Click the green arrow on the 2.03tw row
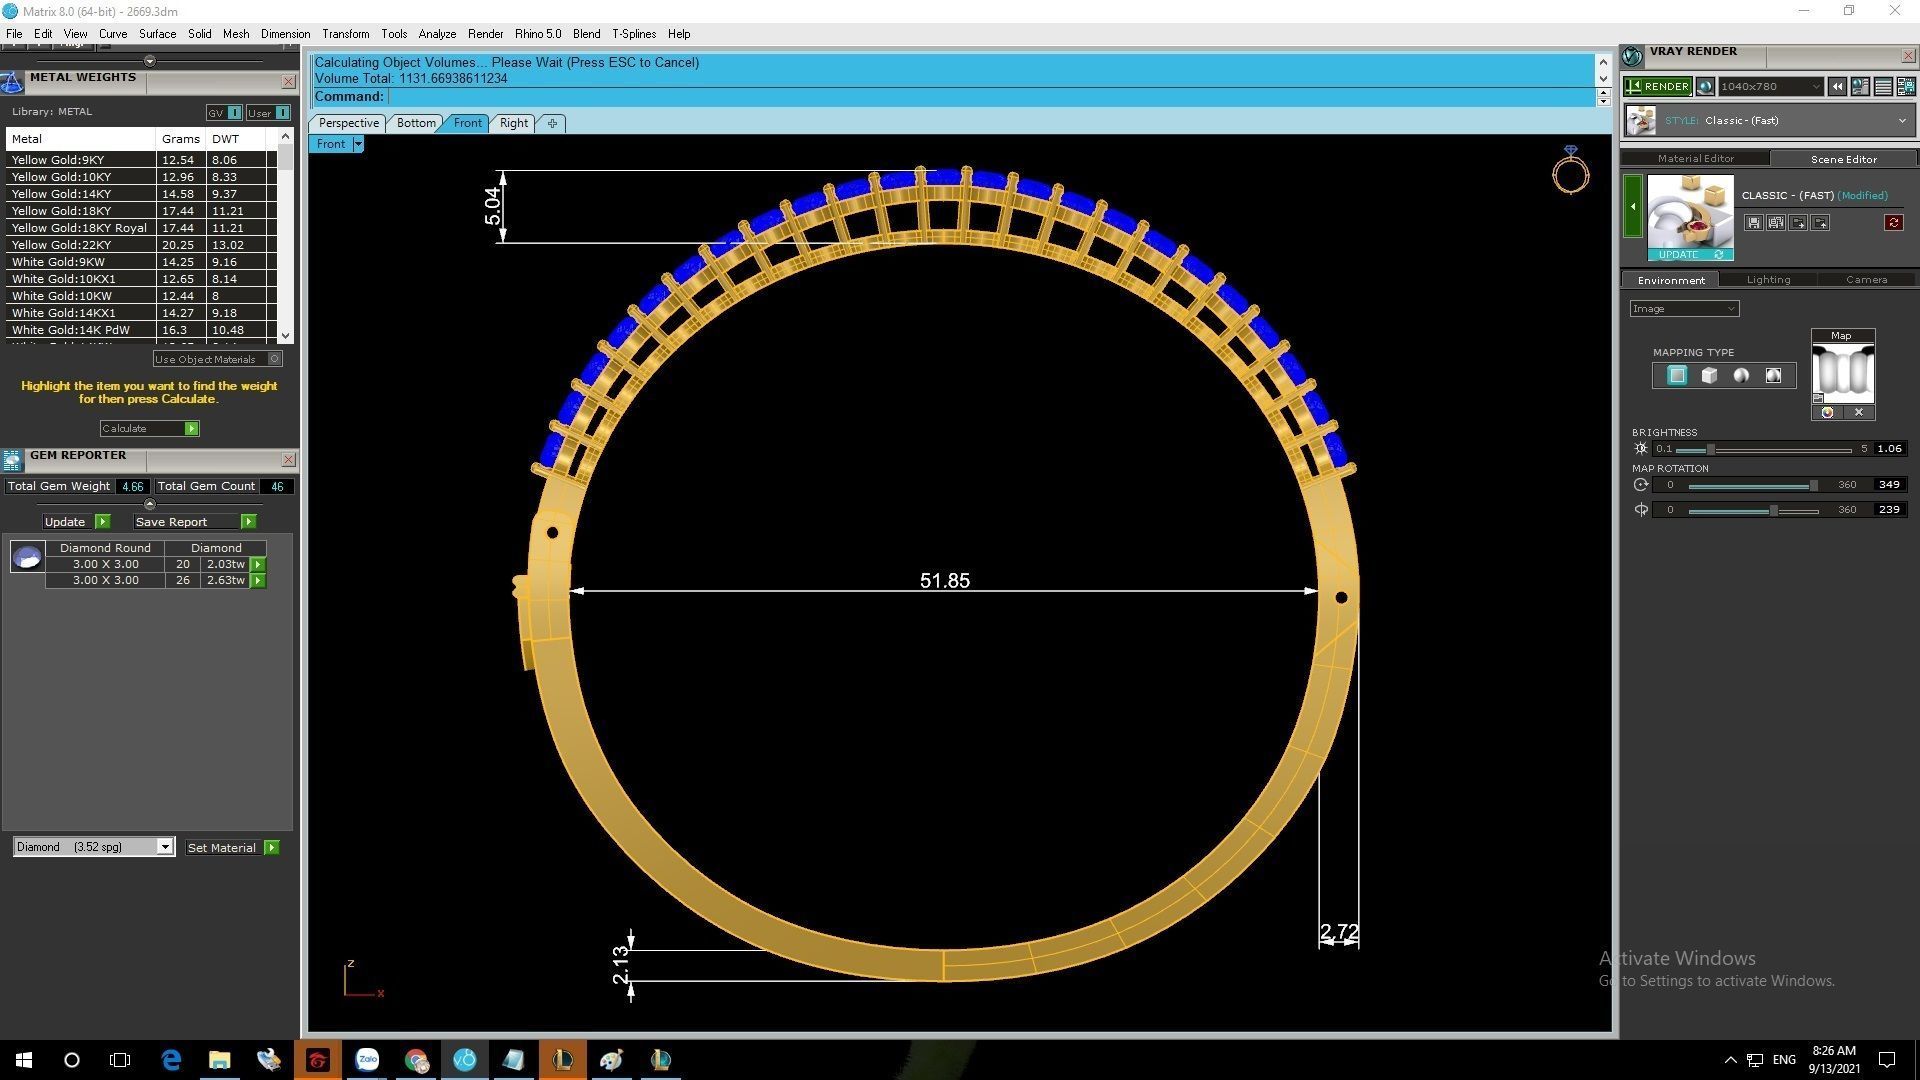Image resolution: width=1920 pixels, height=1080 pixels. (258, 565)
